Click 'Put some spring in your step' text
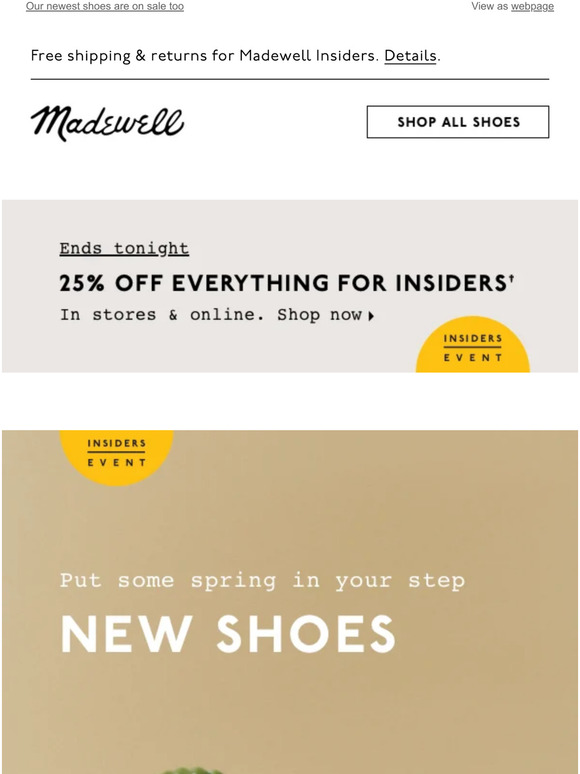 click(x=262, y=581)
